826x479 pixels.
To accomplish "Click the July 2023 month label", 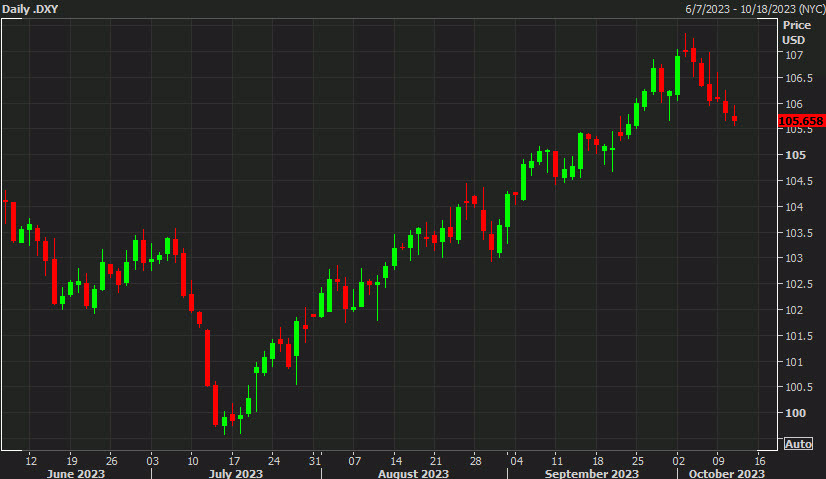I will pos(235,473).
